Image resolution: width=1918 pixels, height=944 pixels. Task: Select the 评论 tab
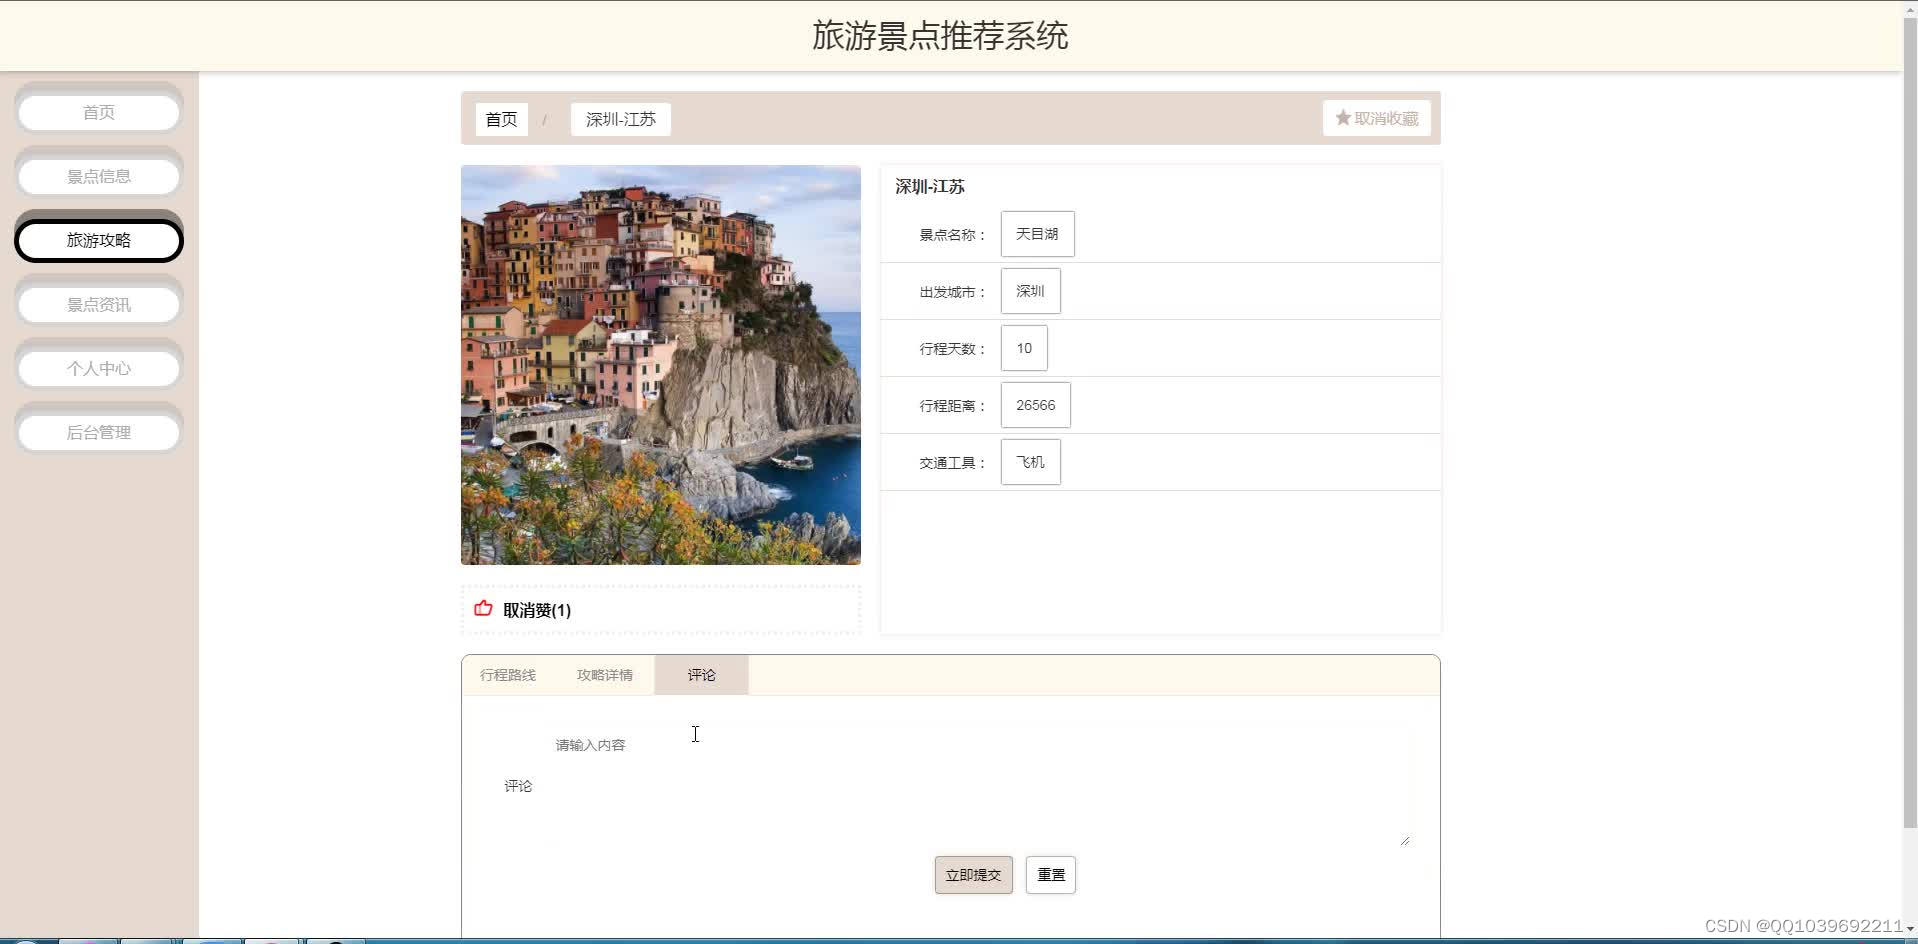coord(701,675)
